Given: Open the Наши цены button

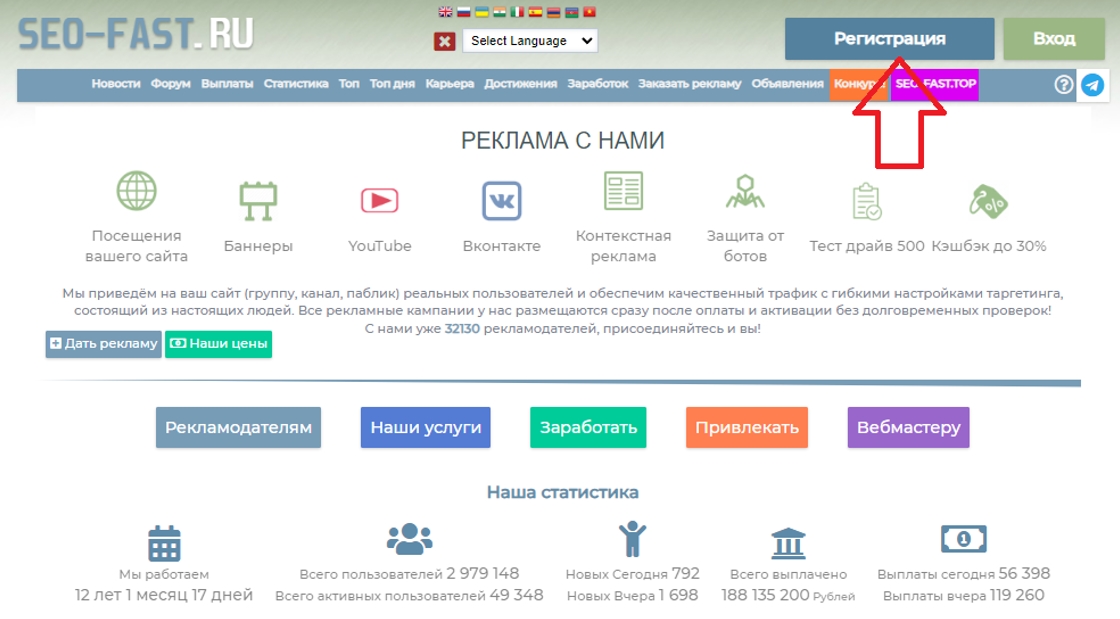Looking at the screenshot, I should [219, 343].
